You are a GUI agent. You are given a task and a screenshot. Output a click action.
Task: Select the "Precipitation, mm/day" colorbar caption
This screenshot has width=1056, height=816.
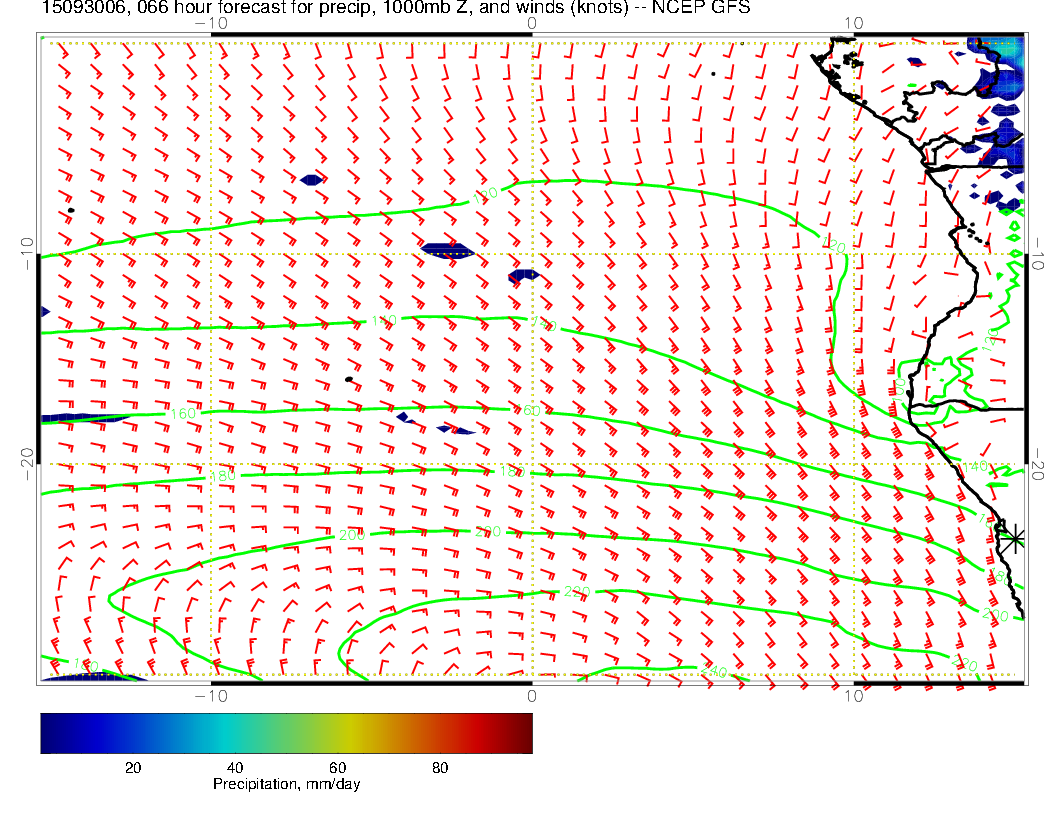click(286, 784)
